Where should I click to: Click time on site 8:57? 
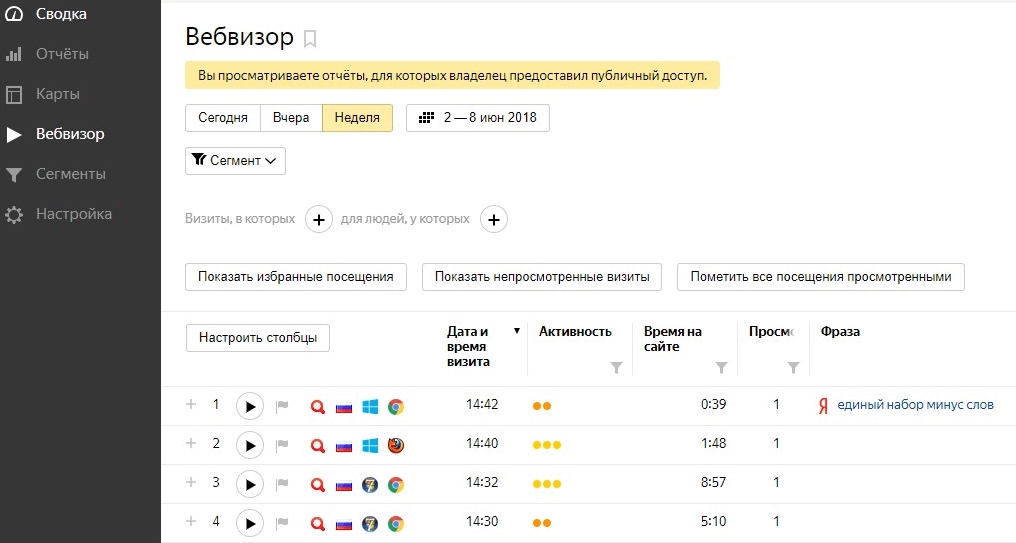pyautogui.click(x=713, y=482)
